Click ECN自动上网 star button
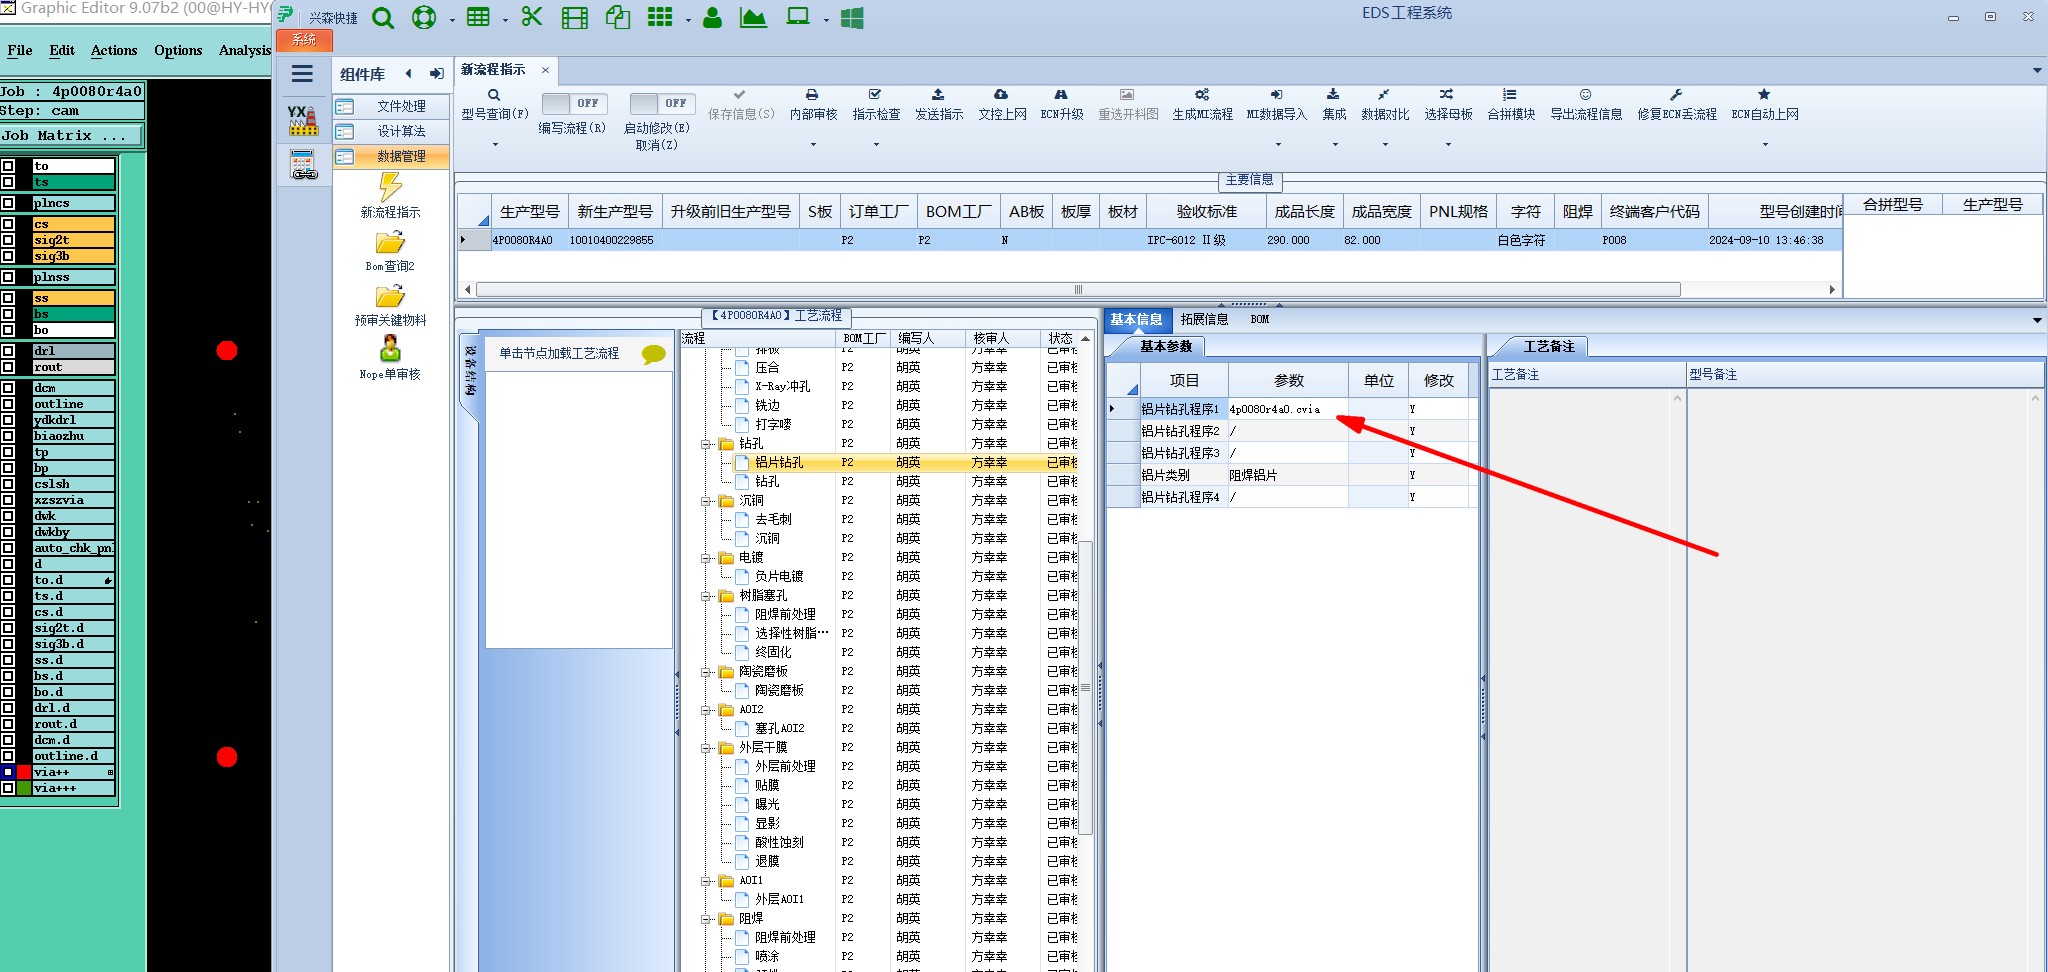 pyautogui.click(x=1765, y=105)
